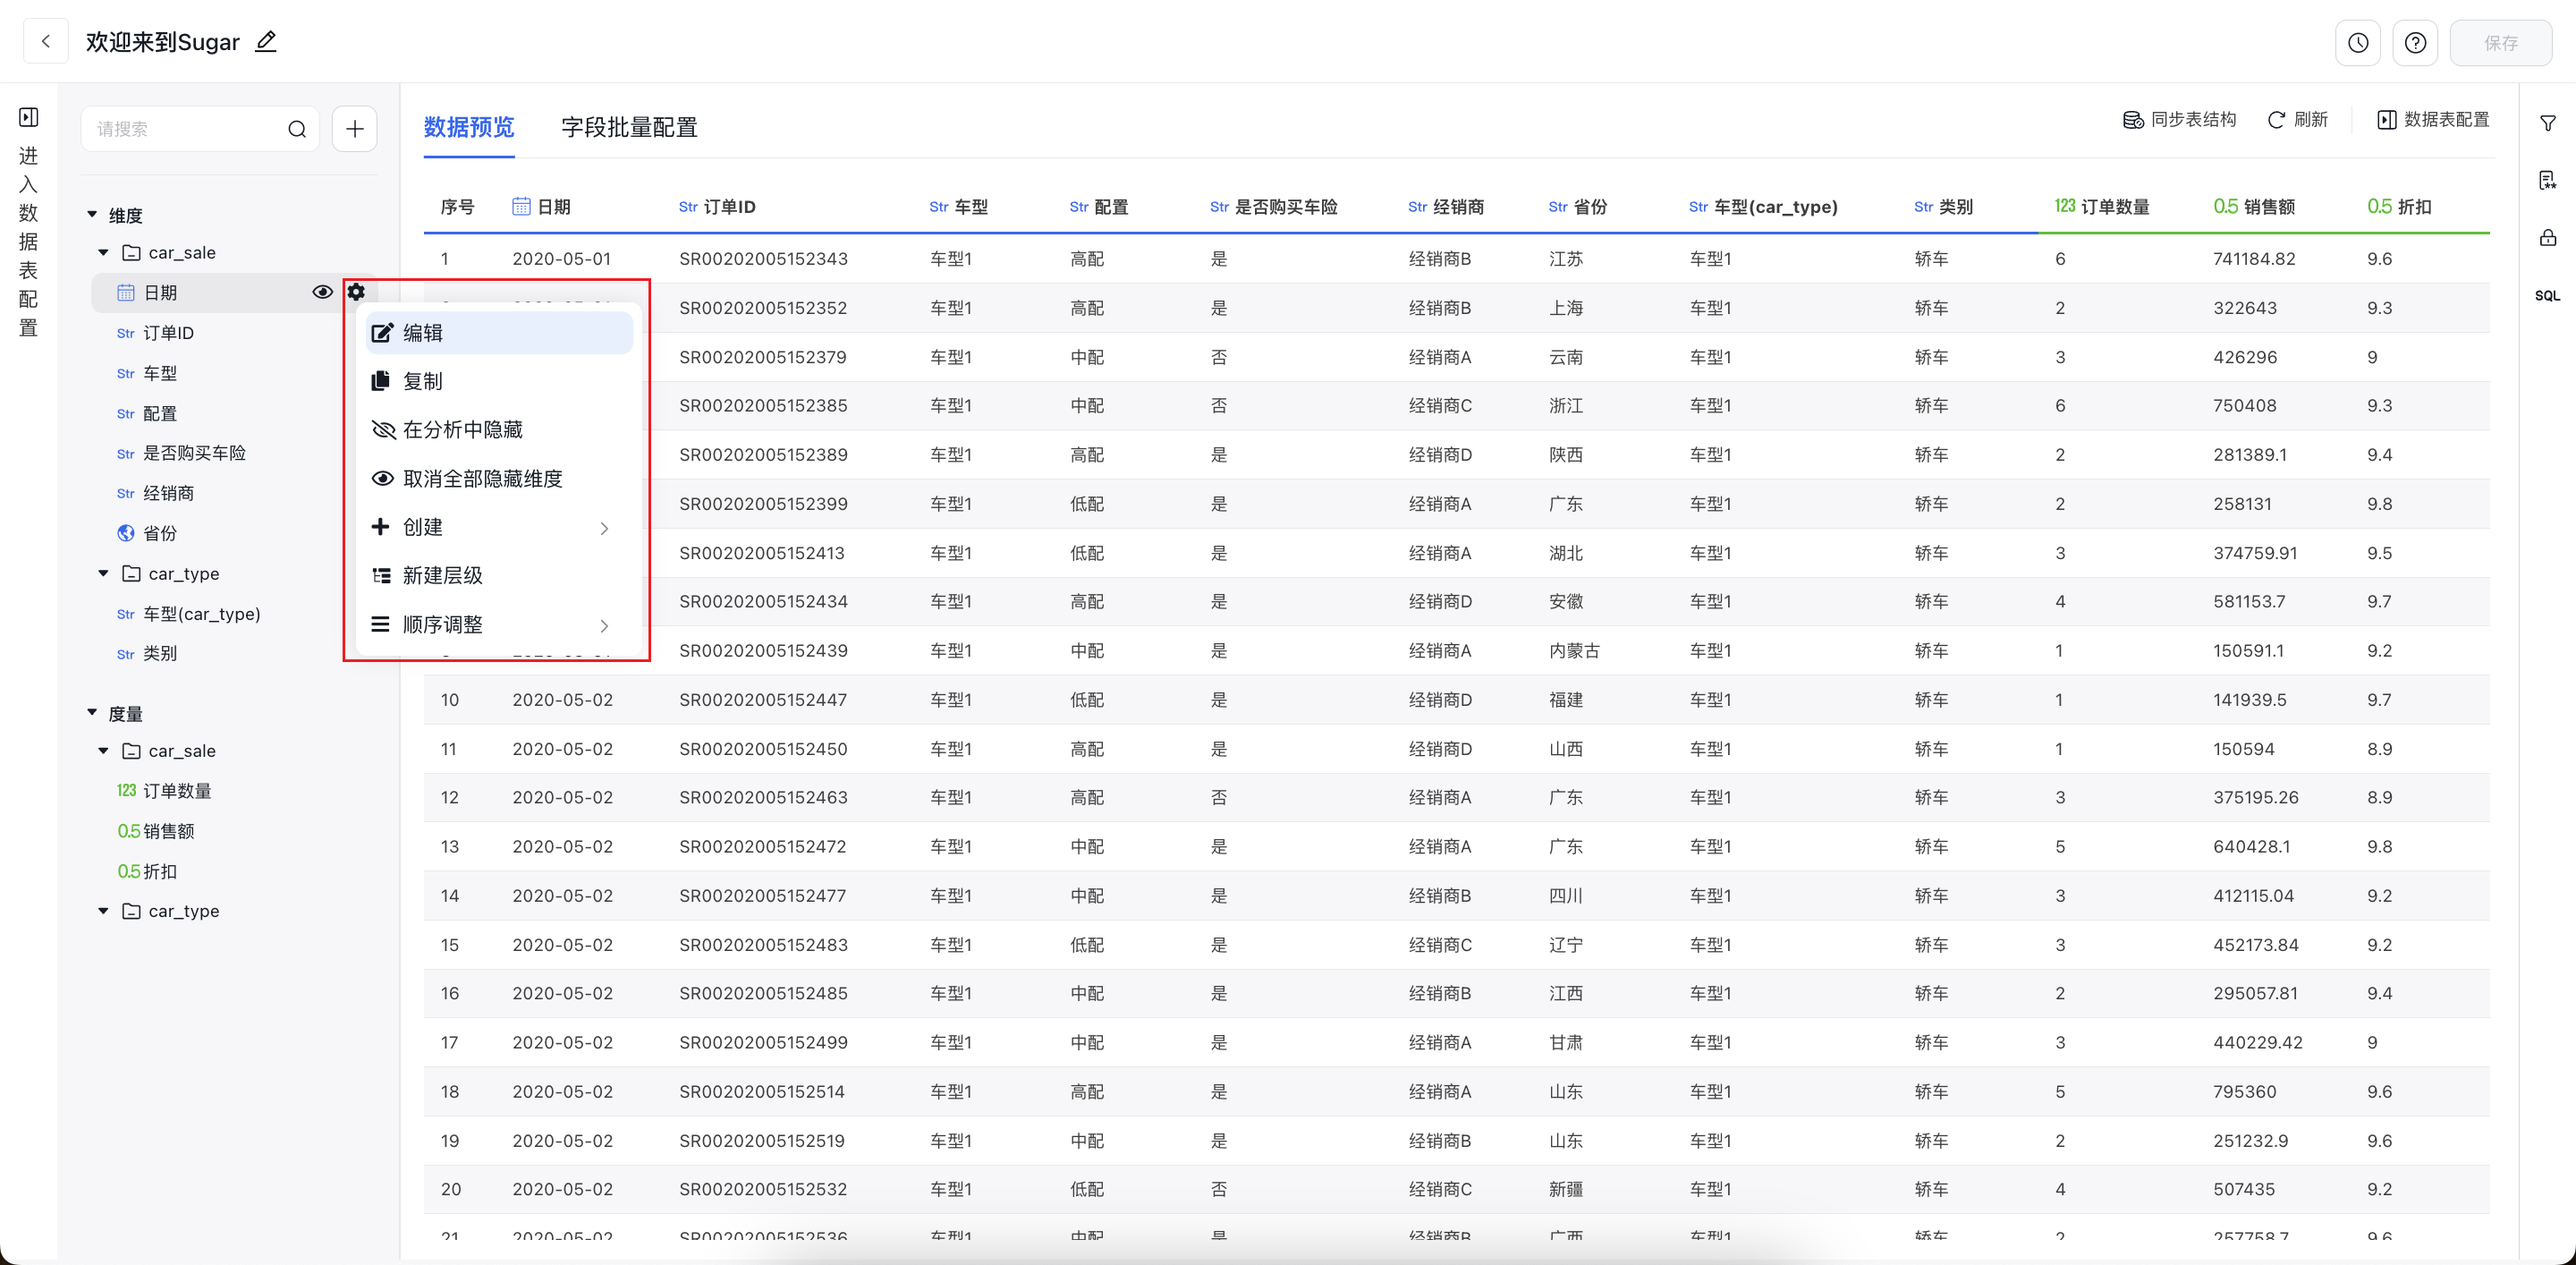
Task: Click the 保存 button
Action: pos(2500,43)
